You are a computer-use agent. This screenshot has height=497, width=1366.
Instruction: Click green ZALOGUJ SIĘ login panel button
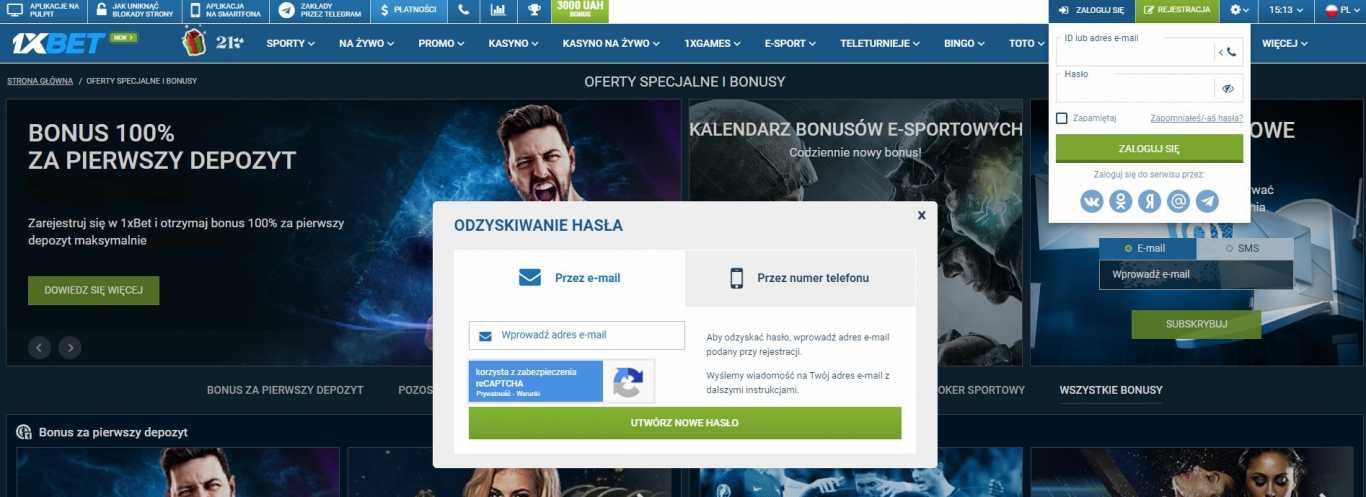click(x=1149, y=148)
